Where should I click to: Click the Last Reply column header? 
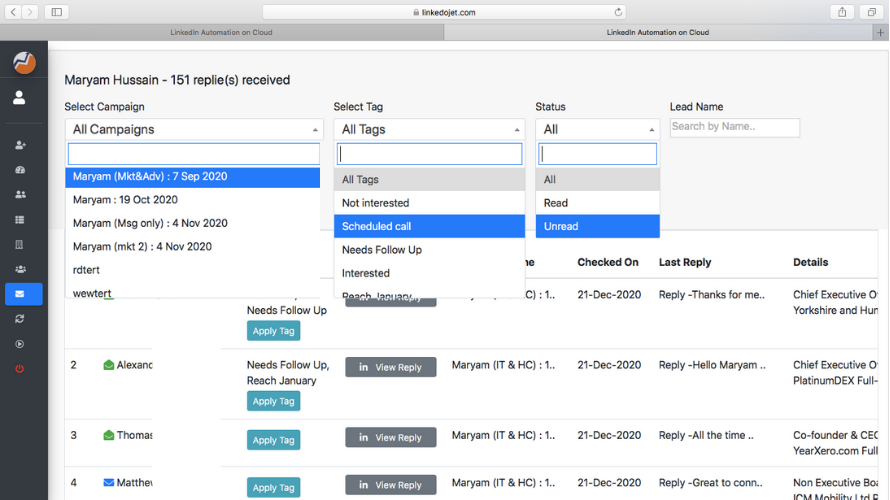(685, 262)
